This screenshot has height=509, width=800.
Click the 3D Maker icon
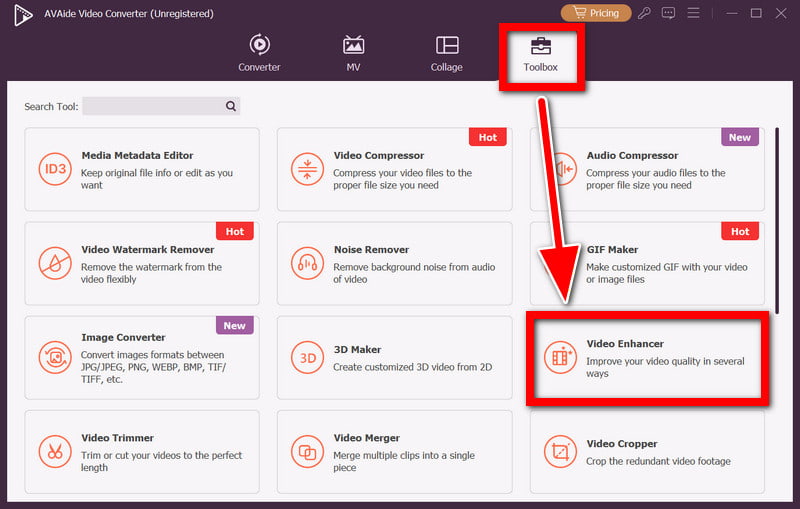click(307, 358)
